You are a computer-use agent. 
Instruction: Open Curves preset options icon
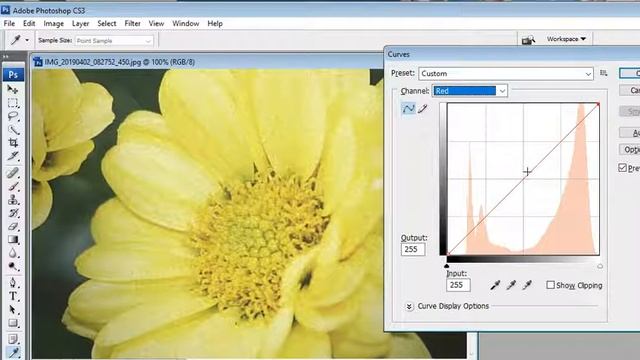pyautogui.click(x=604, y=73)
